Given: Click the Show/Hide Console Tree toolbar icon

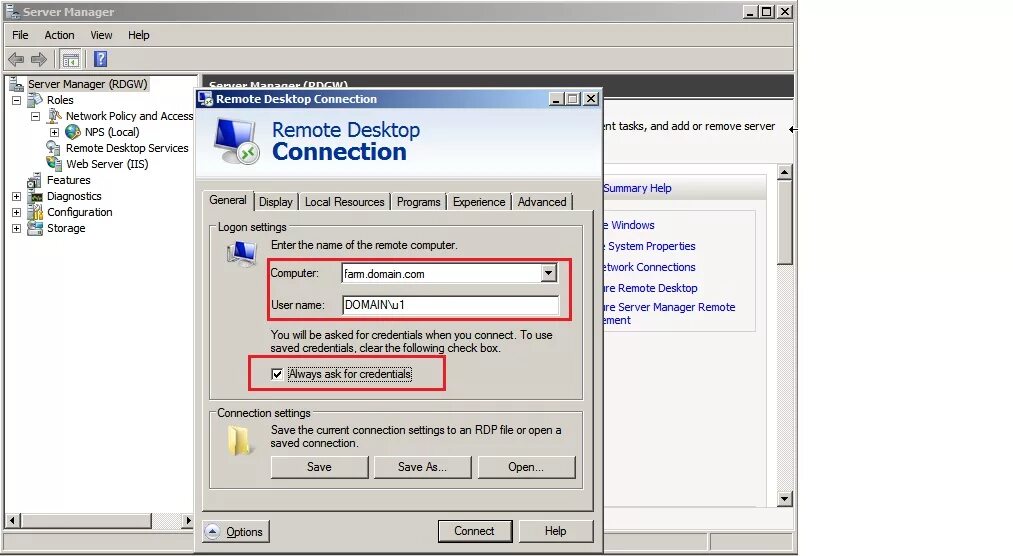Looking at the screenshot, I should point(70,60).
